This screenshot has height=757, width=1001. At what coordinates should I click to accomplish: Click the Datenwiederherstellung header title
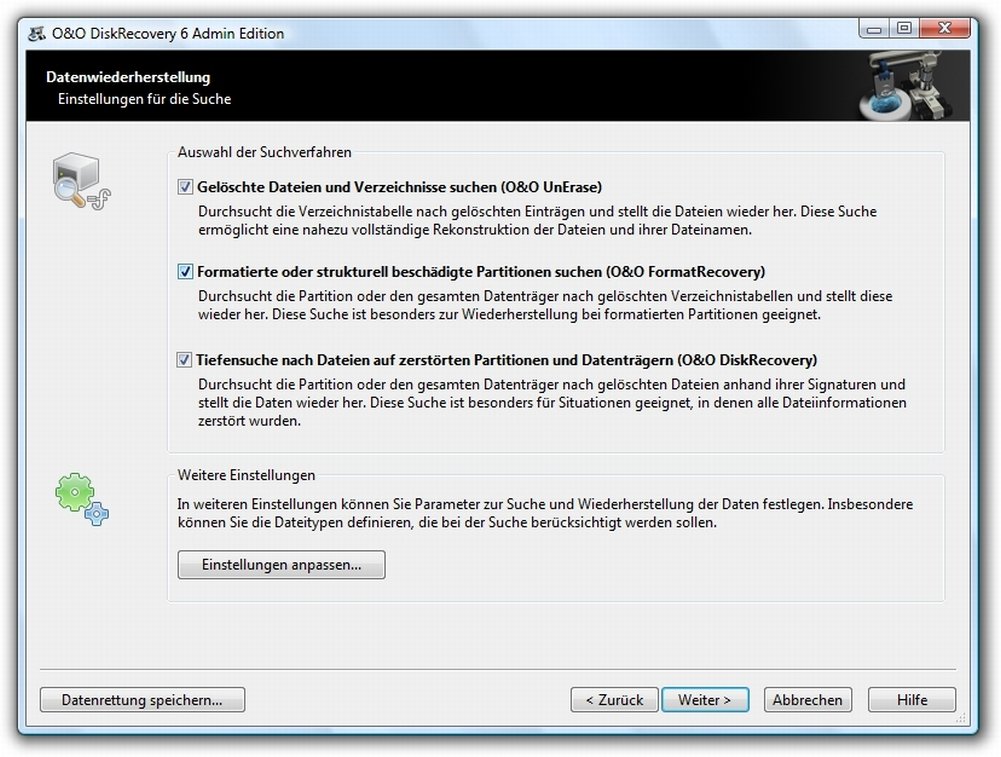tap(128, 77)
